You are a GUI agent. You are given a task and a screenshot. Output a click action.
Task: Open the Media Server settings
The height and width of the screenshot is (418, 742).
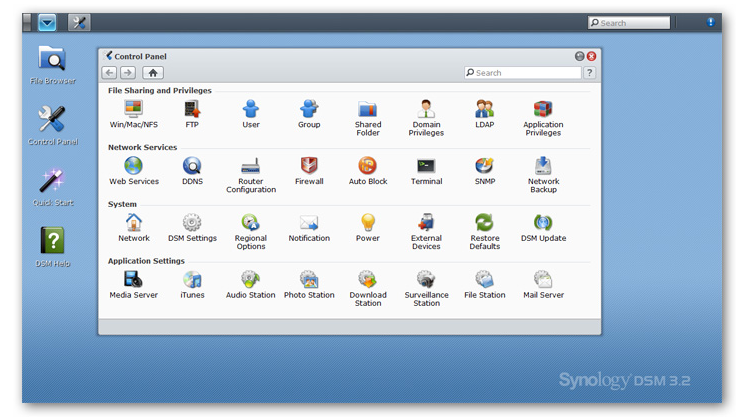pos(133,280)
